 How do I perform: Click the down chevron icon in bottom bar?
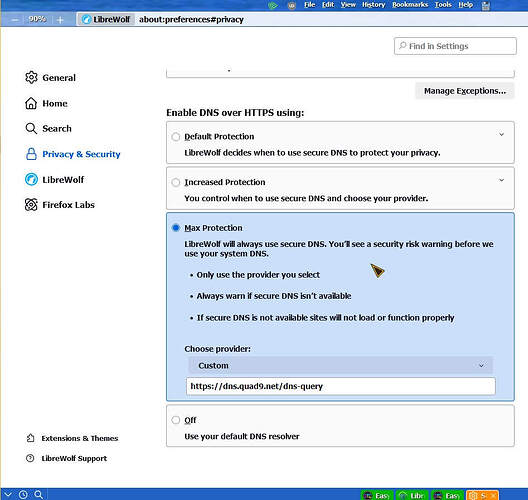(x=8, y=494)
